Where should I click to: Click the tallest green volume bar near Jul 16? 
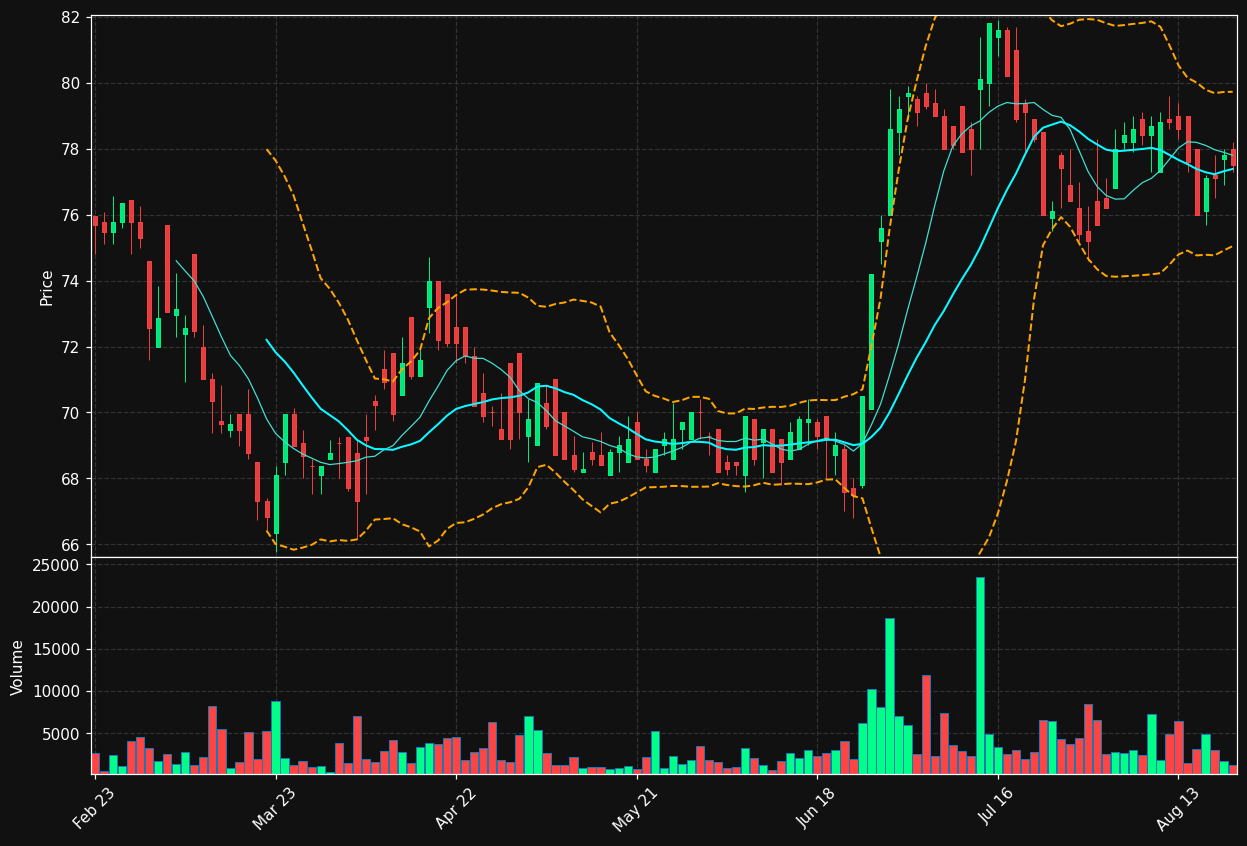(x=980, y=675)
